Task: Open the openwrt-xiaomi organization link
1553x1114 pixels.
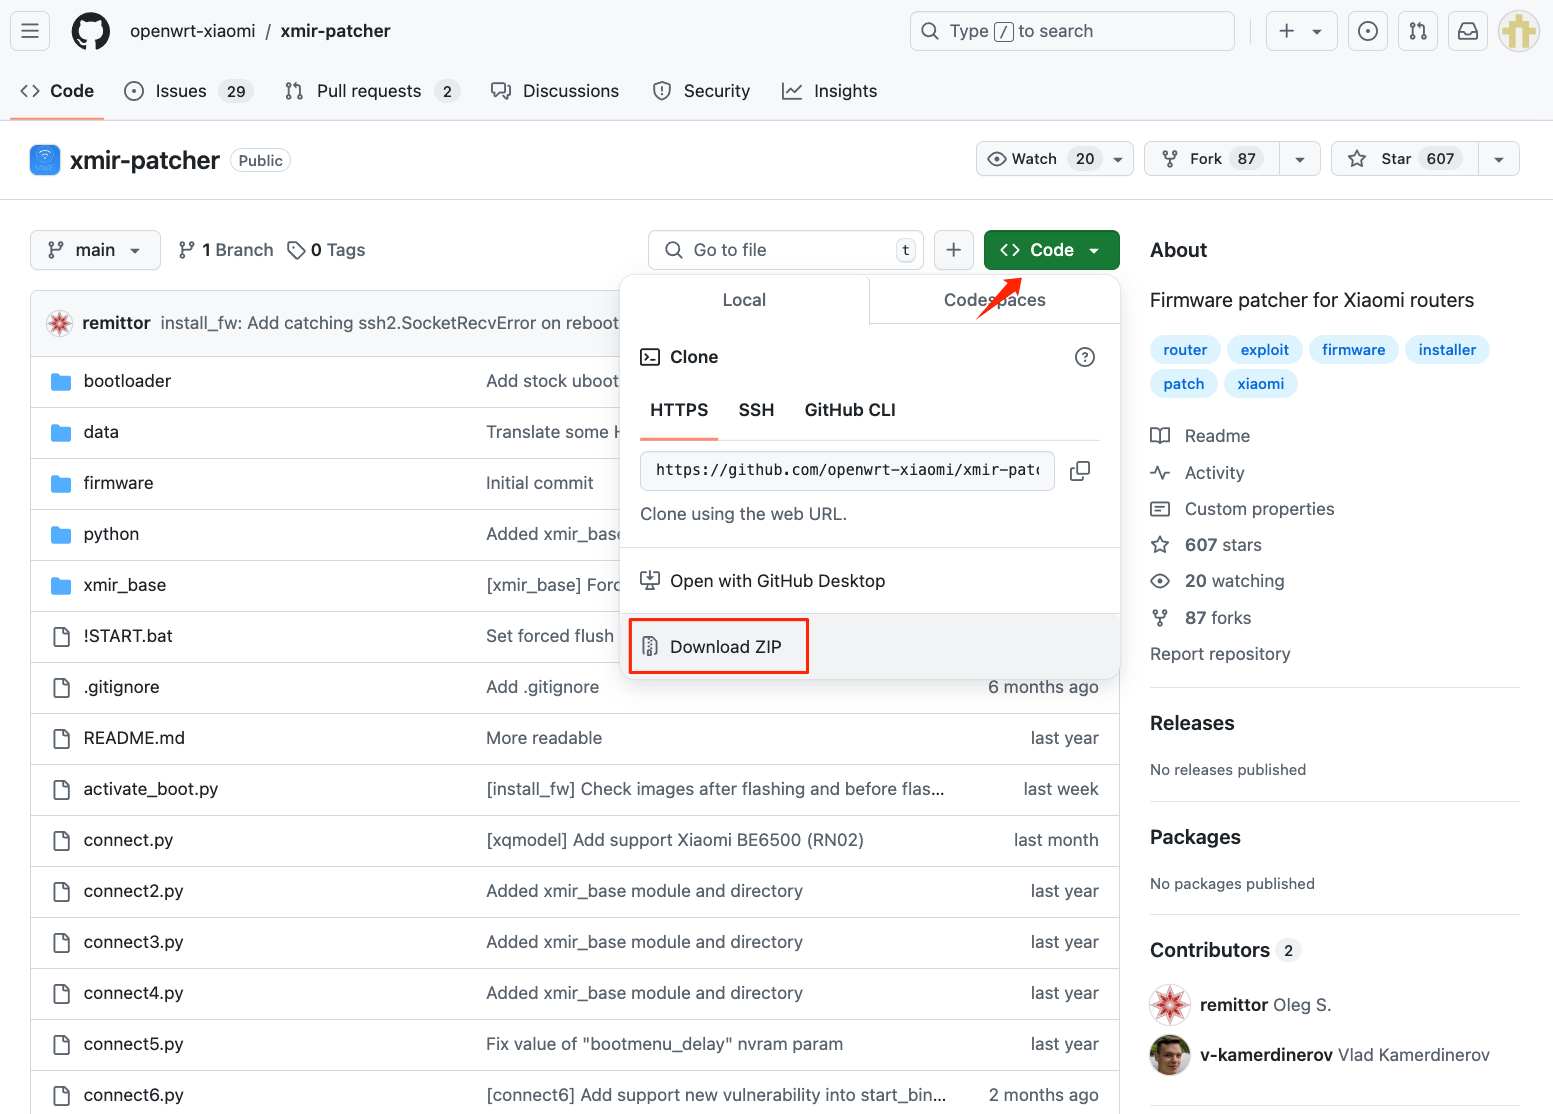Action: point(193,31)
